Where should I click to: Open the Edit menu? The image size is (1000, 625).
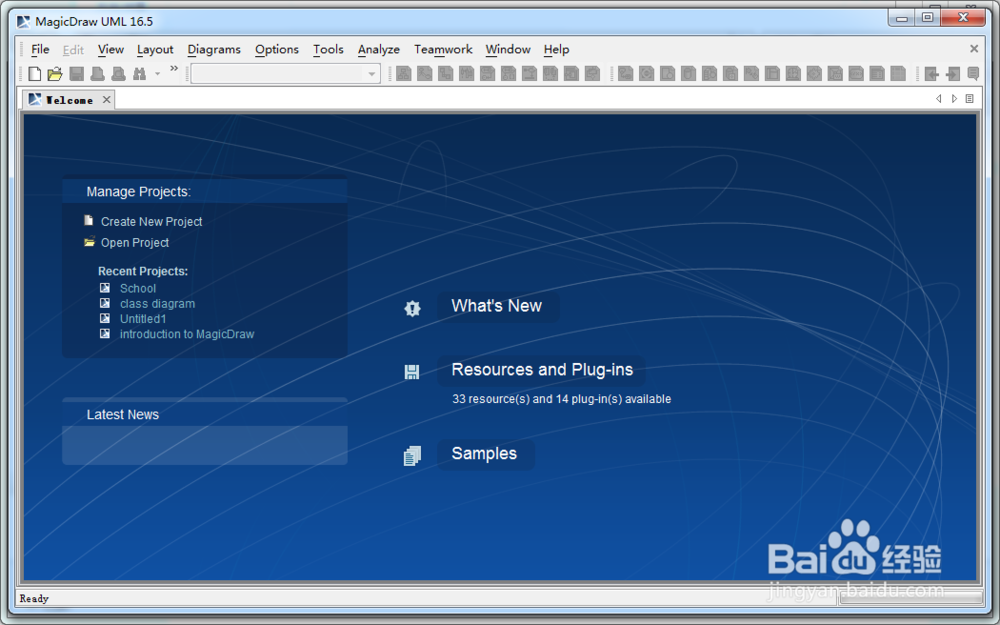tap(73, 49)
